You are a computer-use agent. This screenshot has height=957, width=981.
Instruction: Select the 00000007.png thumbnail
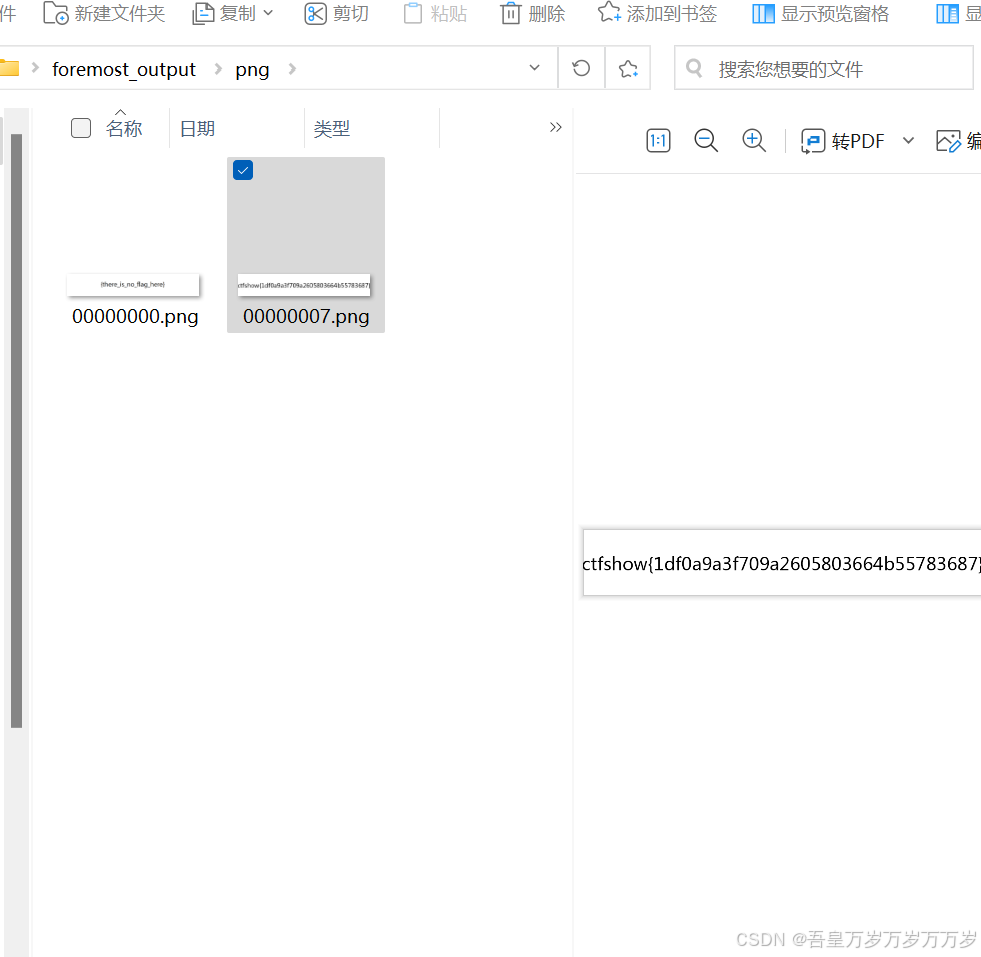click(304, 285)
